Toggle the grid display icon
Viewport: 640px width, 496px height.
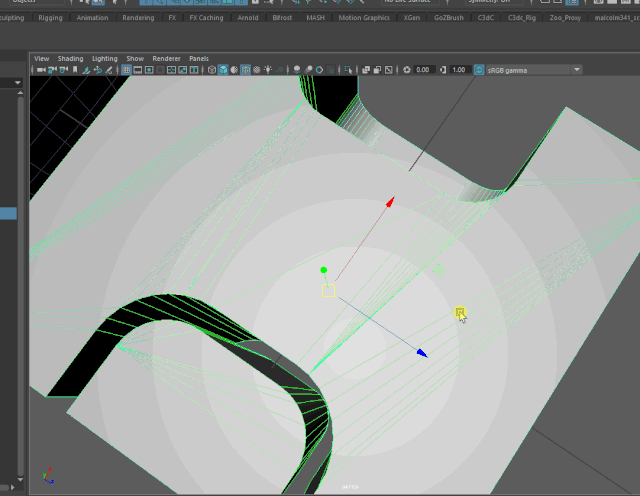pos(126,70)
